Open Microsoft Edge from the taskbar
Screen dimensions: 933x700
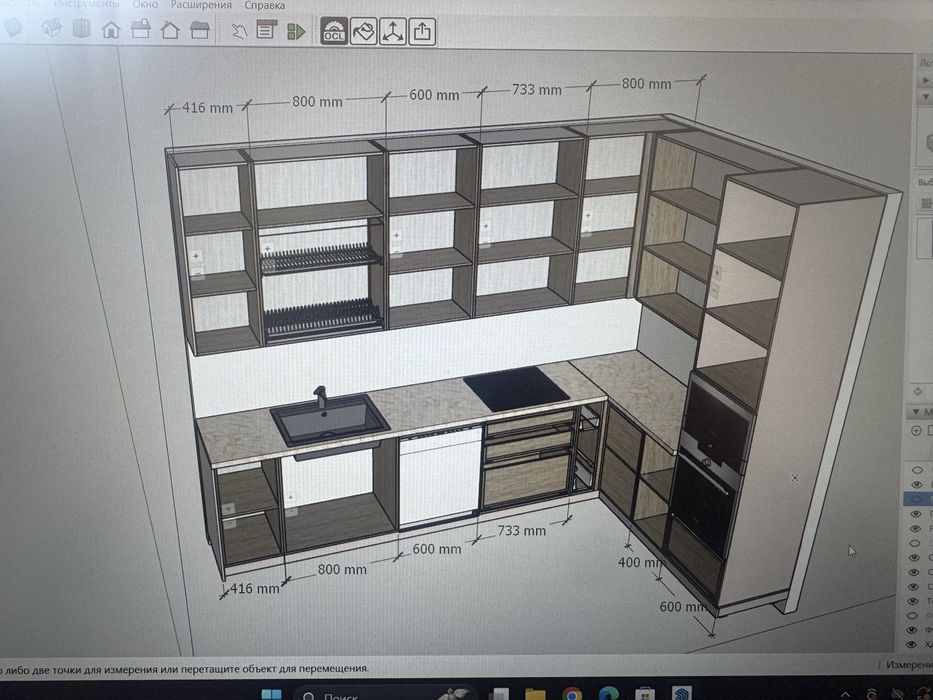[x=608, y=694]
